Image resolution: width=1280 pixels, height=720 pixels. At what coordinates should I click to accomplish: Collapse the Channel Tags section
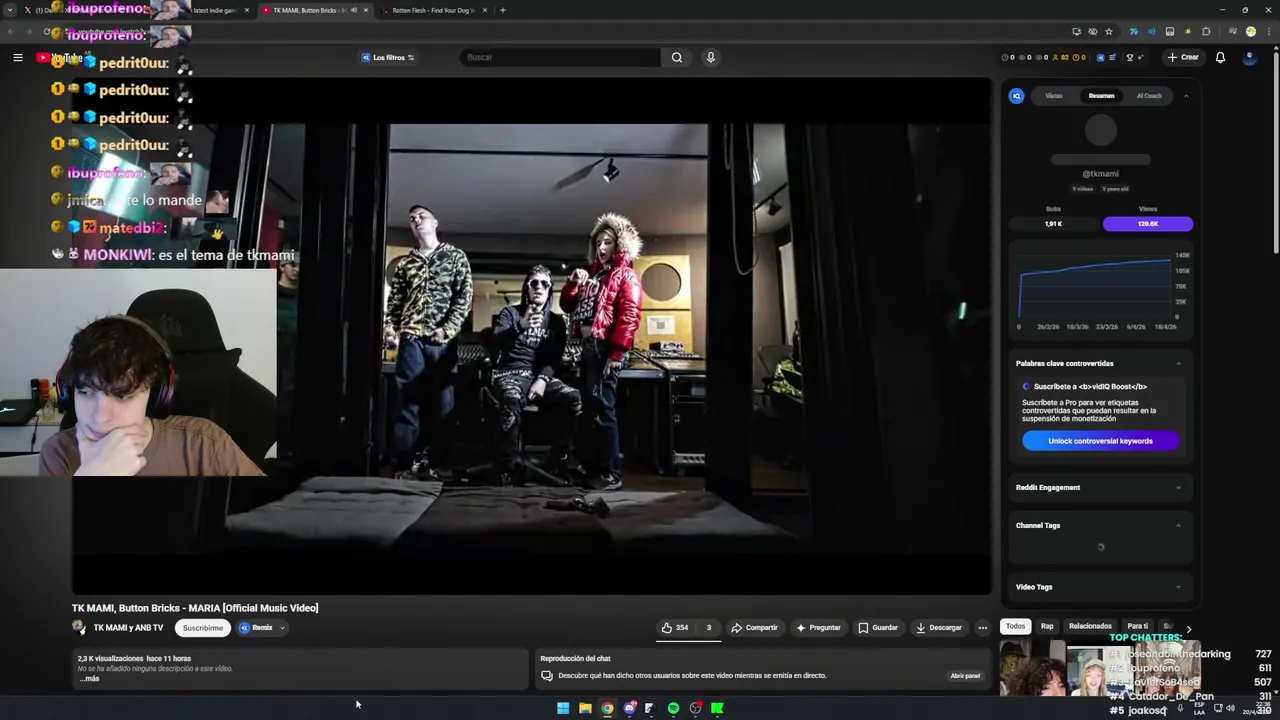(1178, 526)
